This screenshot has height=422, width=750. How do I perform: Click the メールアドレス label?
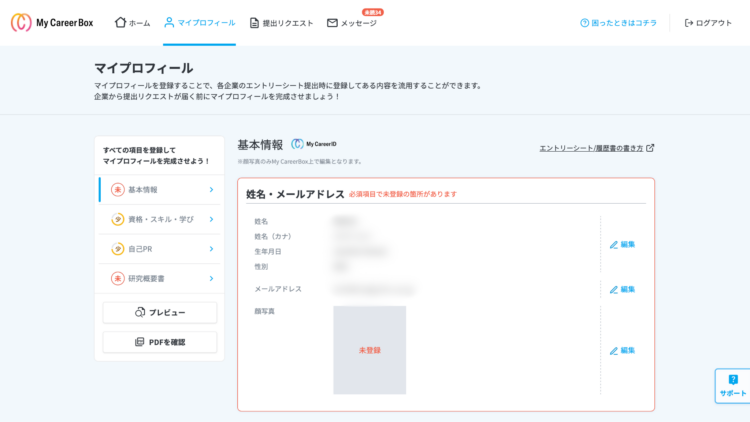coord(278,289)
